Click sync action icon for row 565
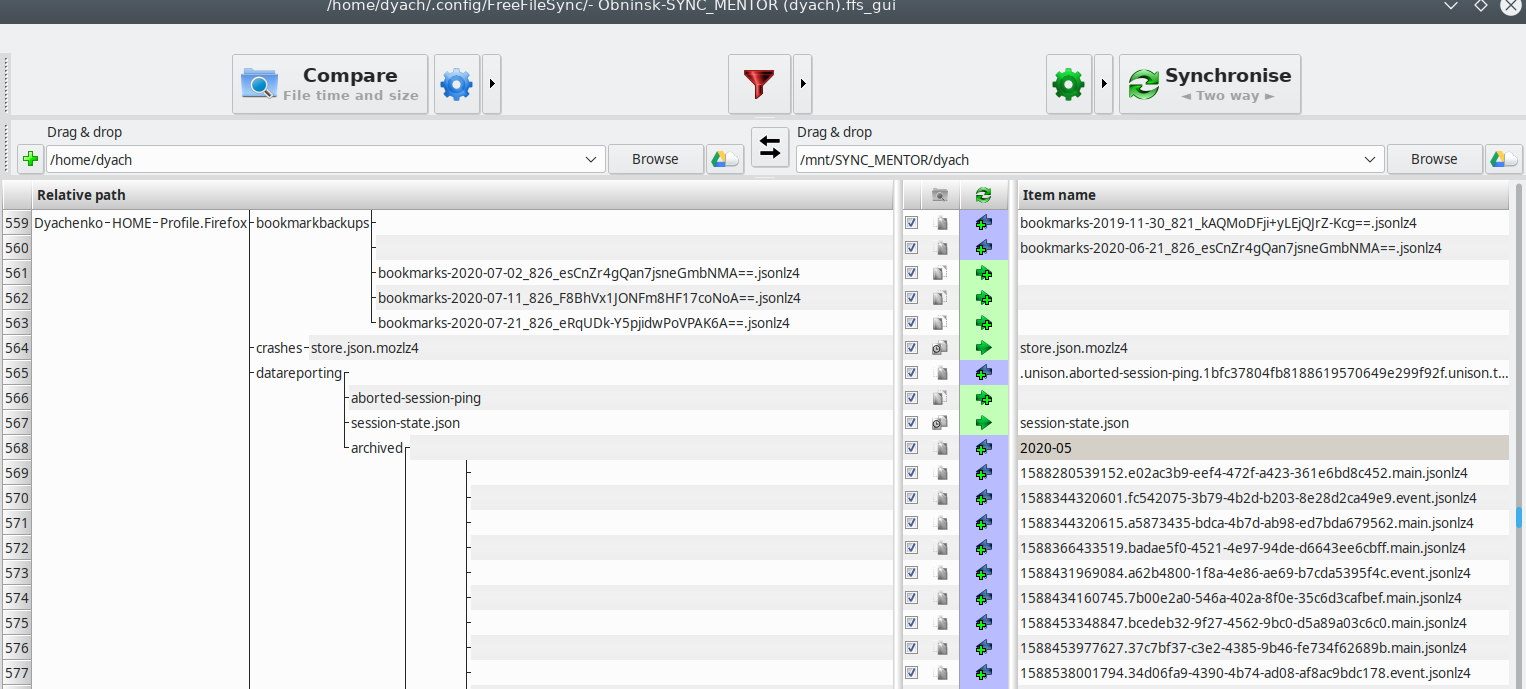The height and width of the screenshot is (689, 1526). 983,373
